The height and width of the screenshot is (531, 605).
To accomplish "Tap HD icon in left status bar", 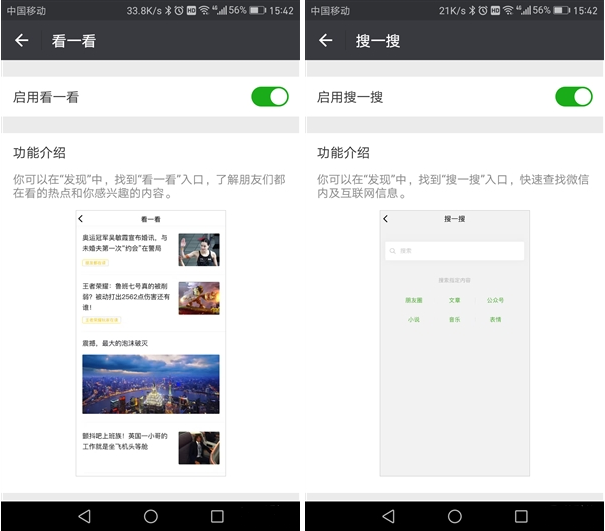I will pos(191,11).
